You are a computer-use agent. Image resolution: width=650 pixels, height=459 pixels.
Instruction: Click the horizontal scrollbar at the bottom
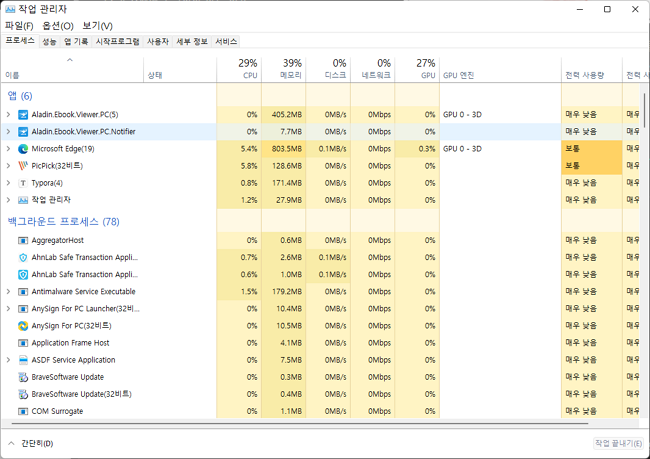click(x=300, y=424)
